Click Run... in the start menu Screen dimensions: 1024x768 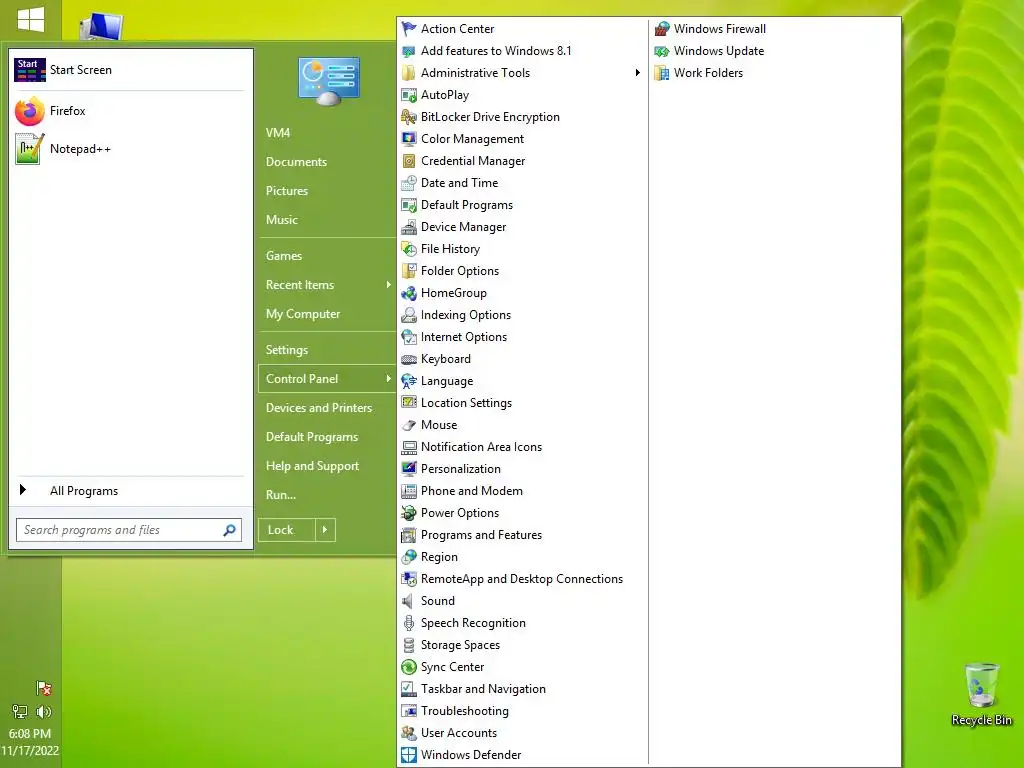coord(281,495)
